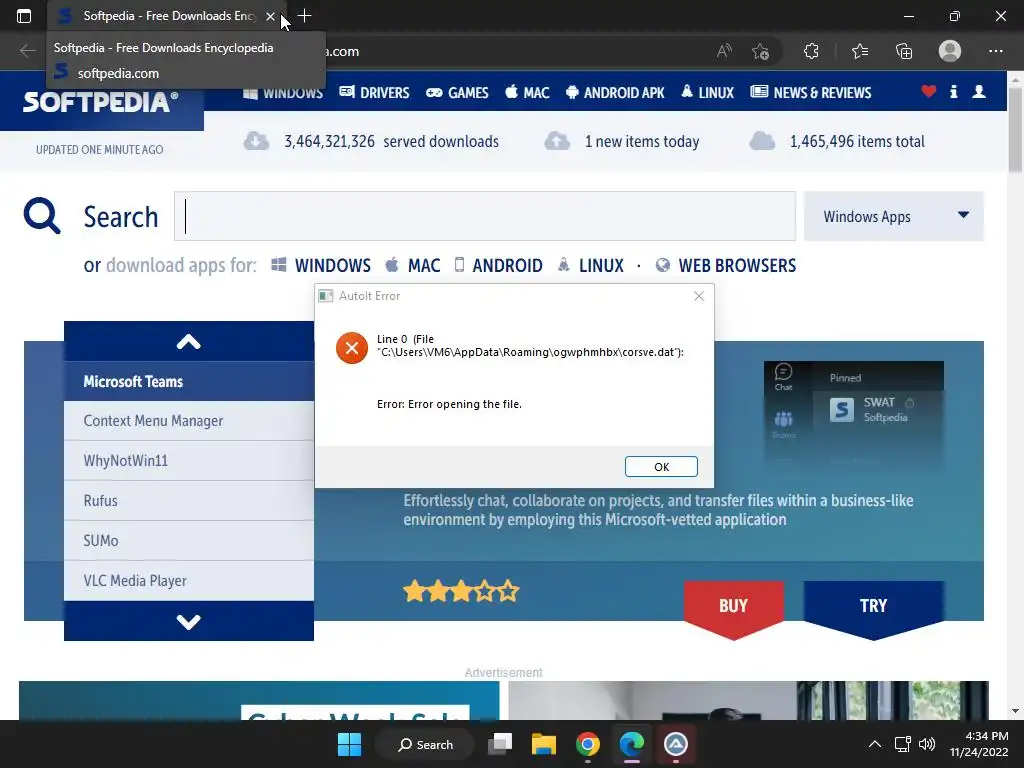Open the taskbar Search box
Image resolution: width=1024 pixels, height=768 pixels.
pyautogui.click(x=425, y=744)
